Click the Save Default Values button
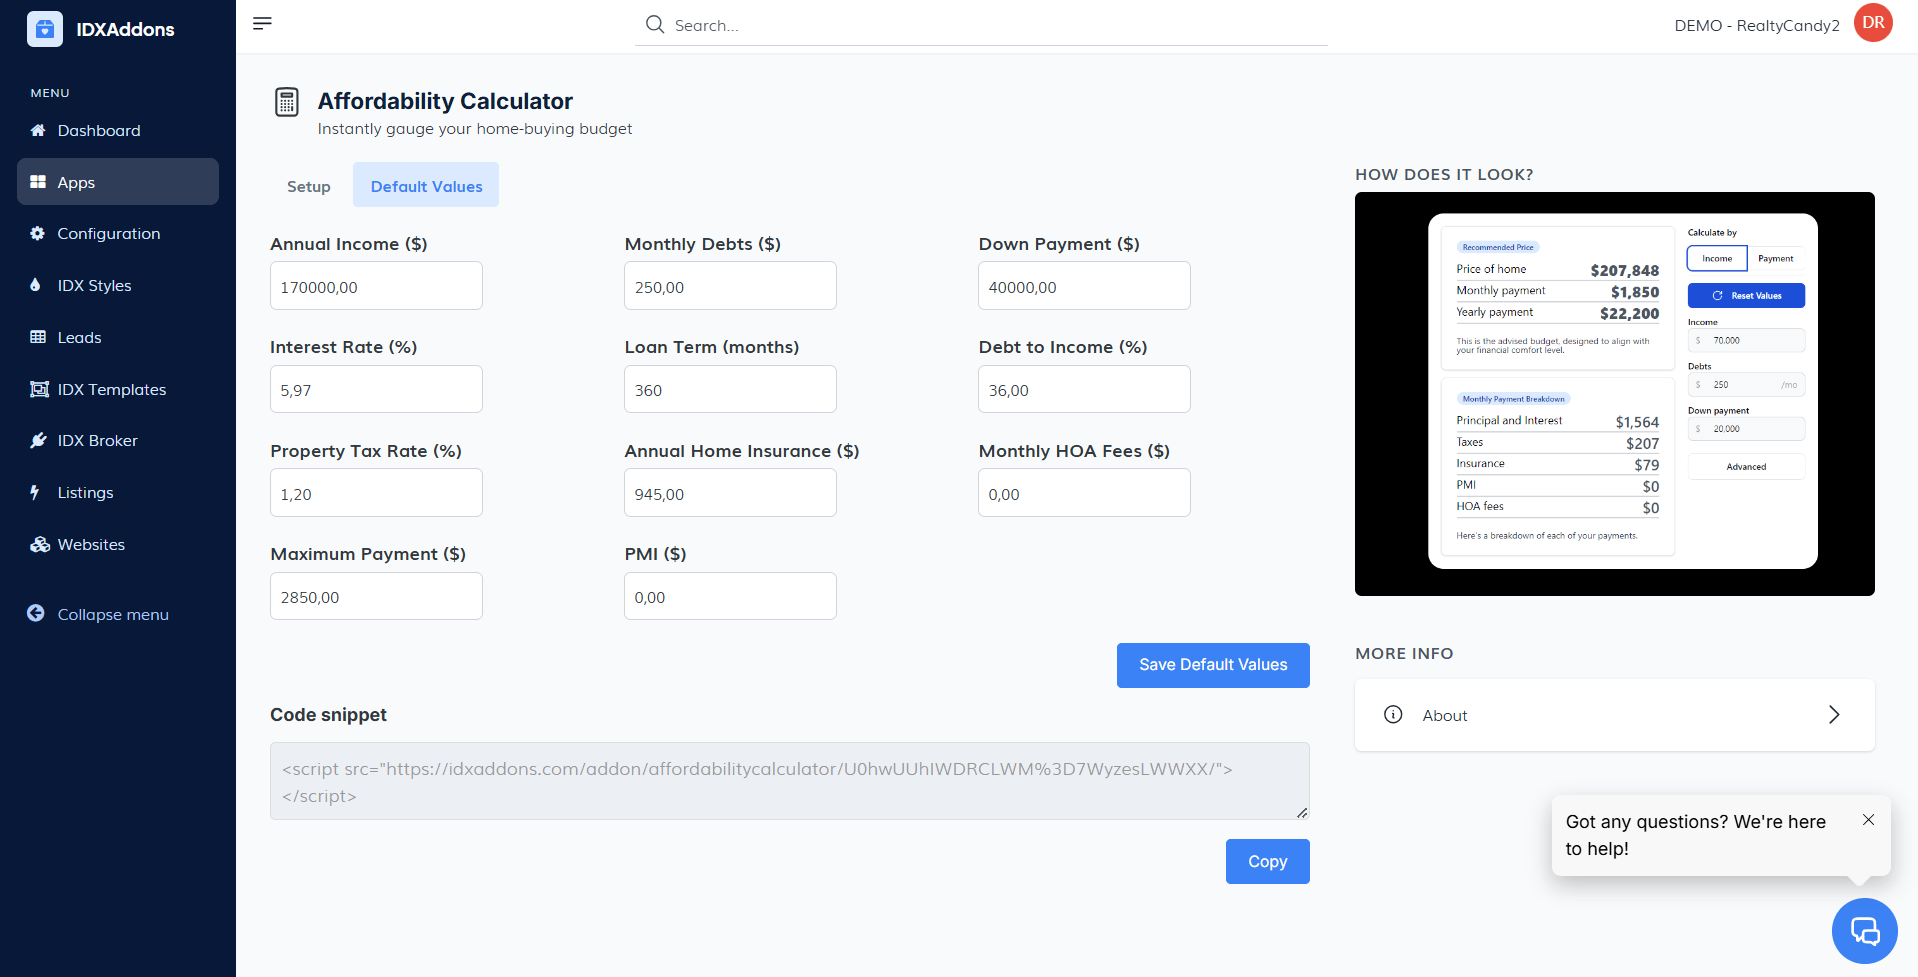The width and height of the screenshot is (1918, 977). coord(1213,665)
